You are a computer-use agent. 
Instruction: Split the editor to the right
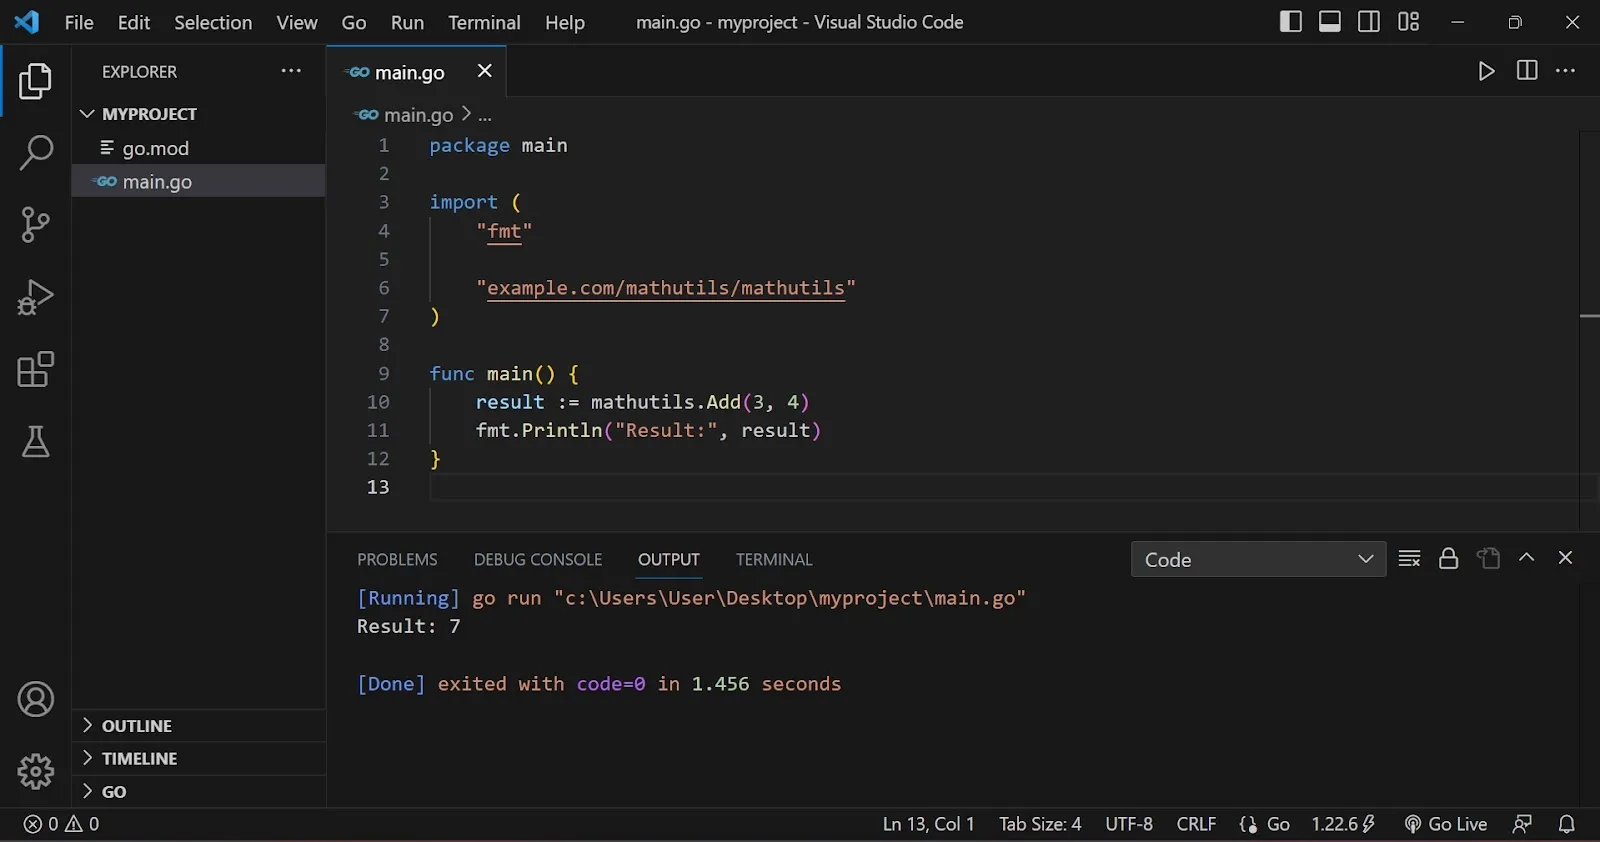[x=1527, y=70]
